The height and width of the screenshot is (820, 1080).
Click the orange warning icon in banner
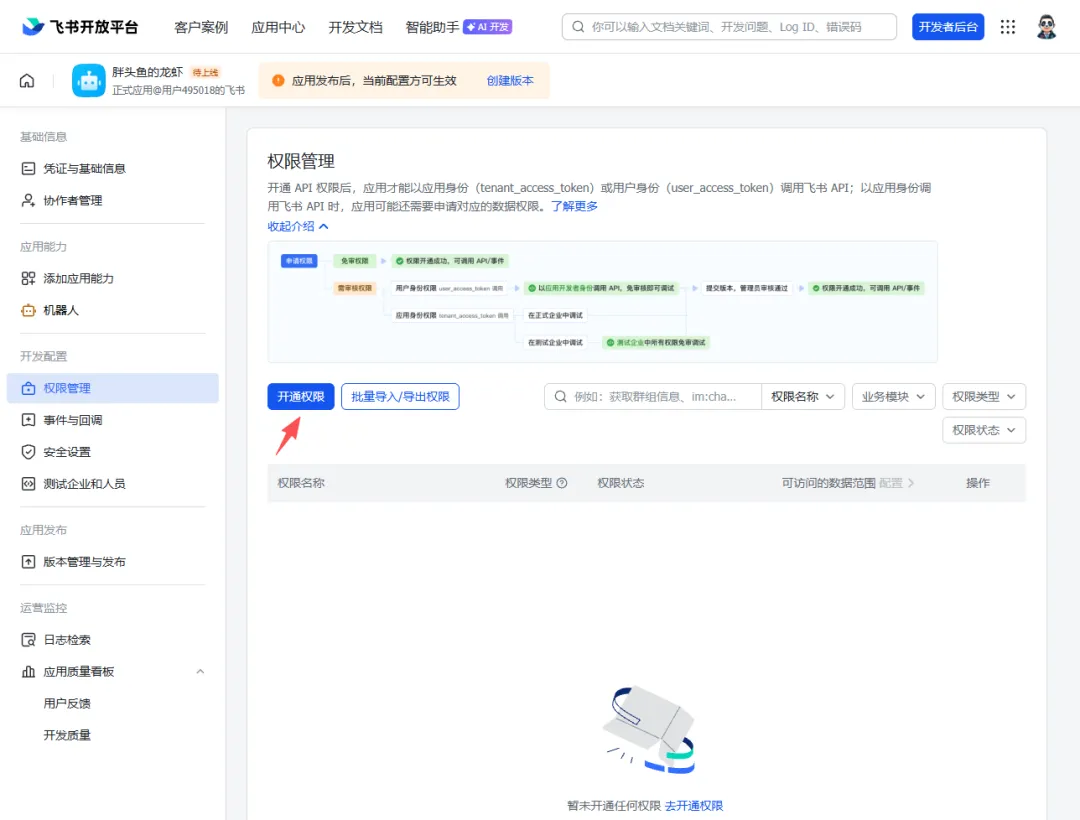pos(278,81)
